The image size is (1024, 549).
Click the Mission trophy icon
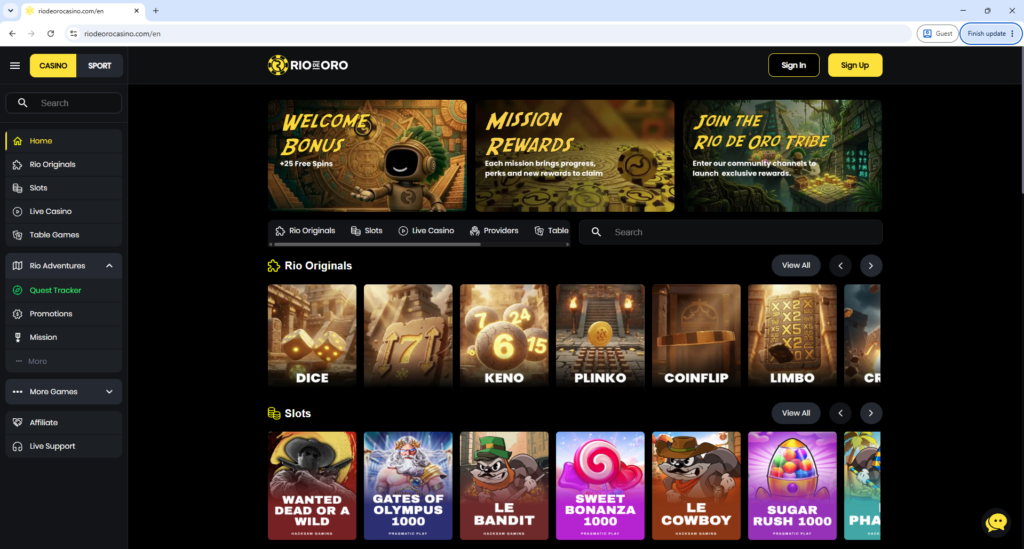pyautogui.click(x=18, y=337)
